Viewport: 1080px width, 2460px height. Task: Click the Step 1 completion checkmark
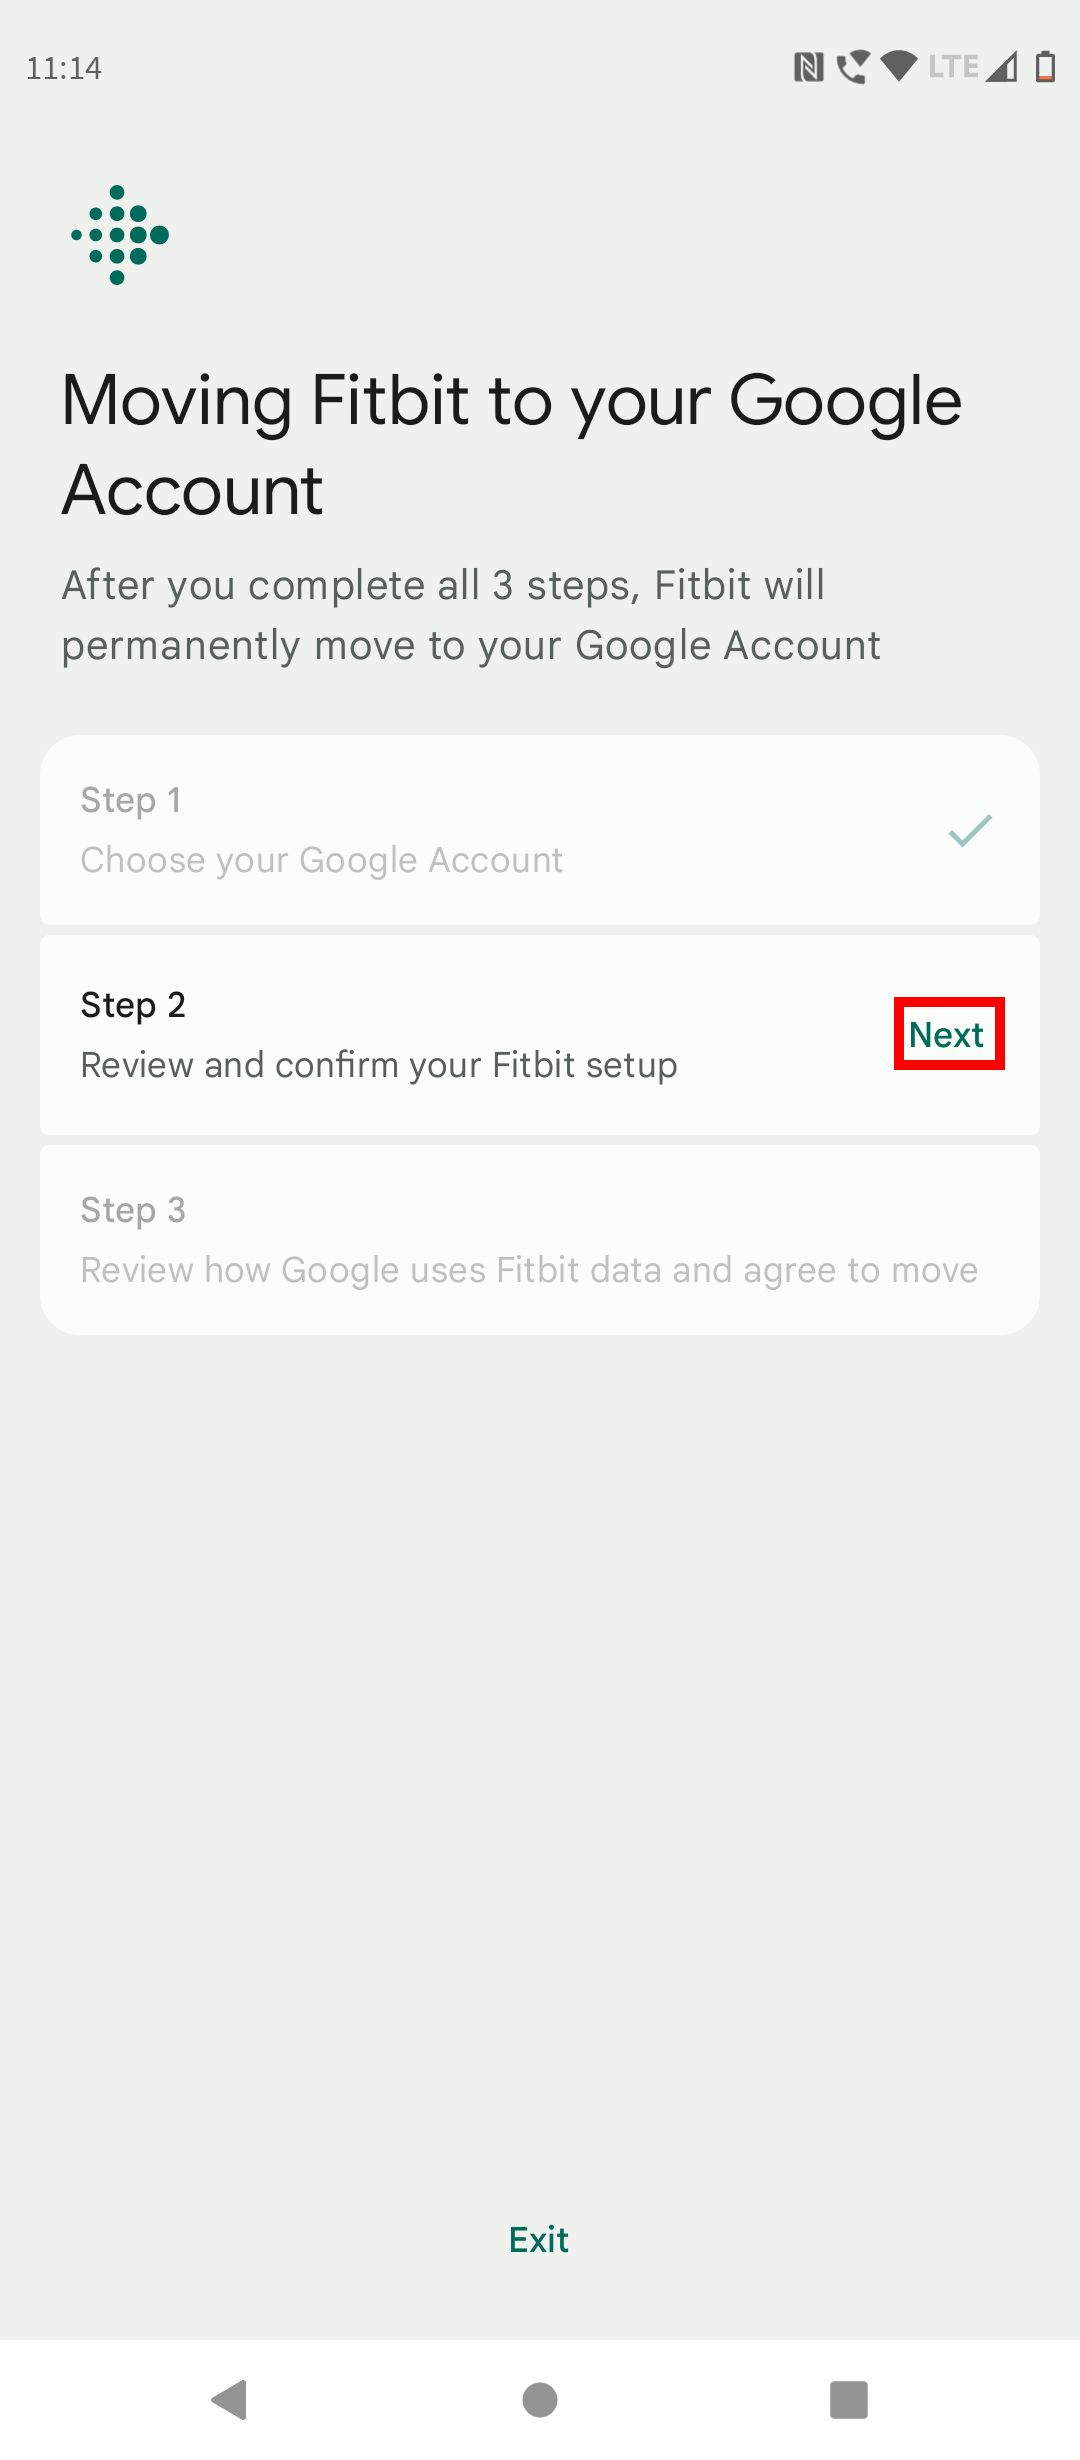pos(966,828)
